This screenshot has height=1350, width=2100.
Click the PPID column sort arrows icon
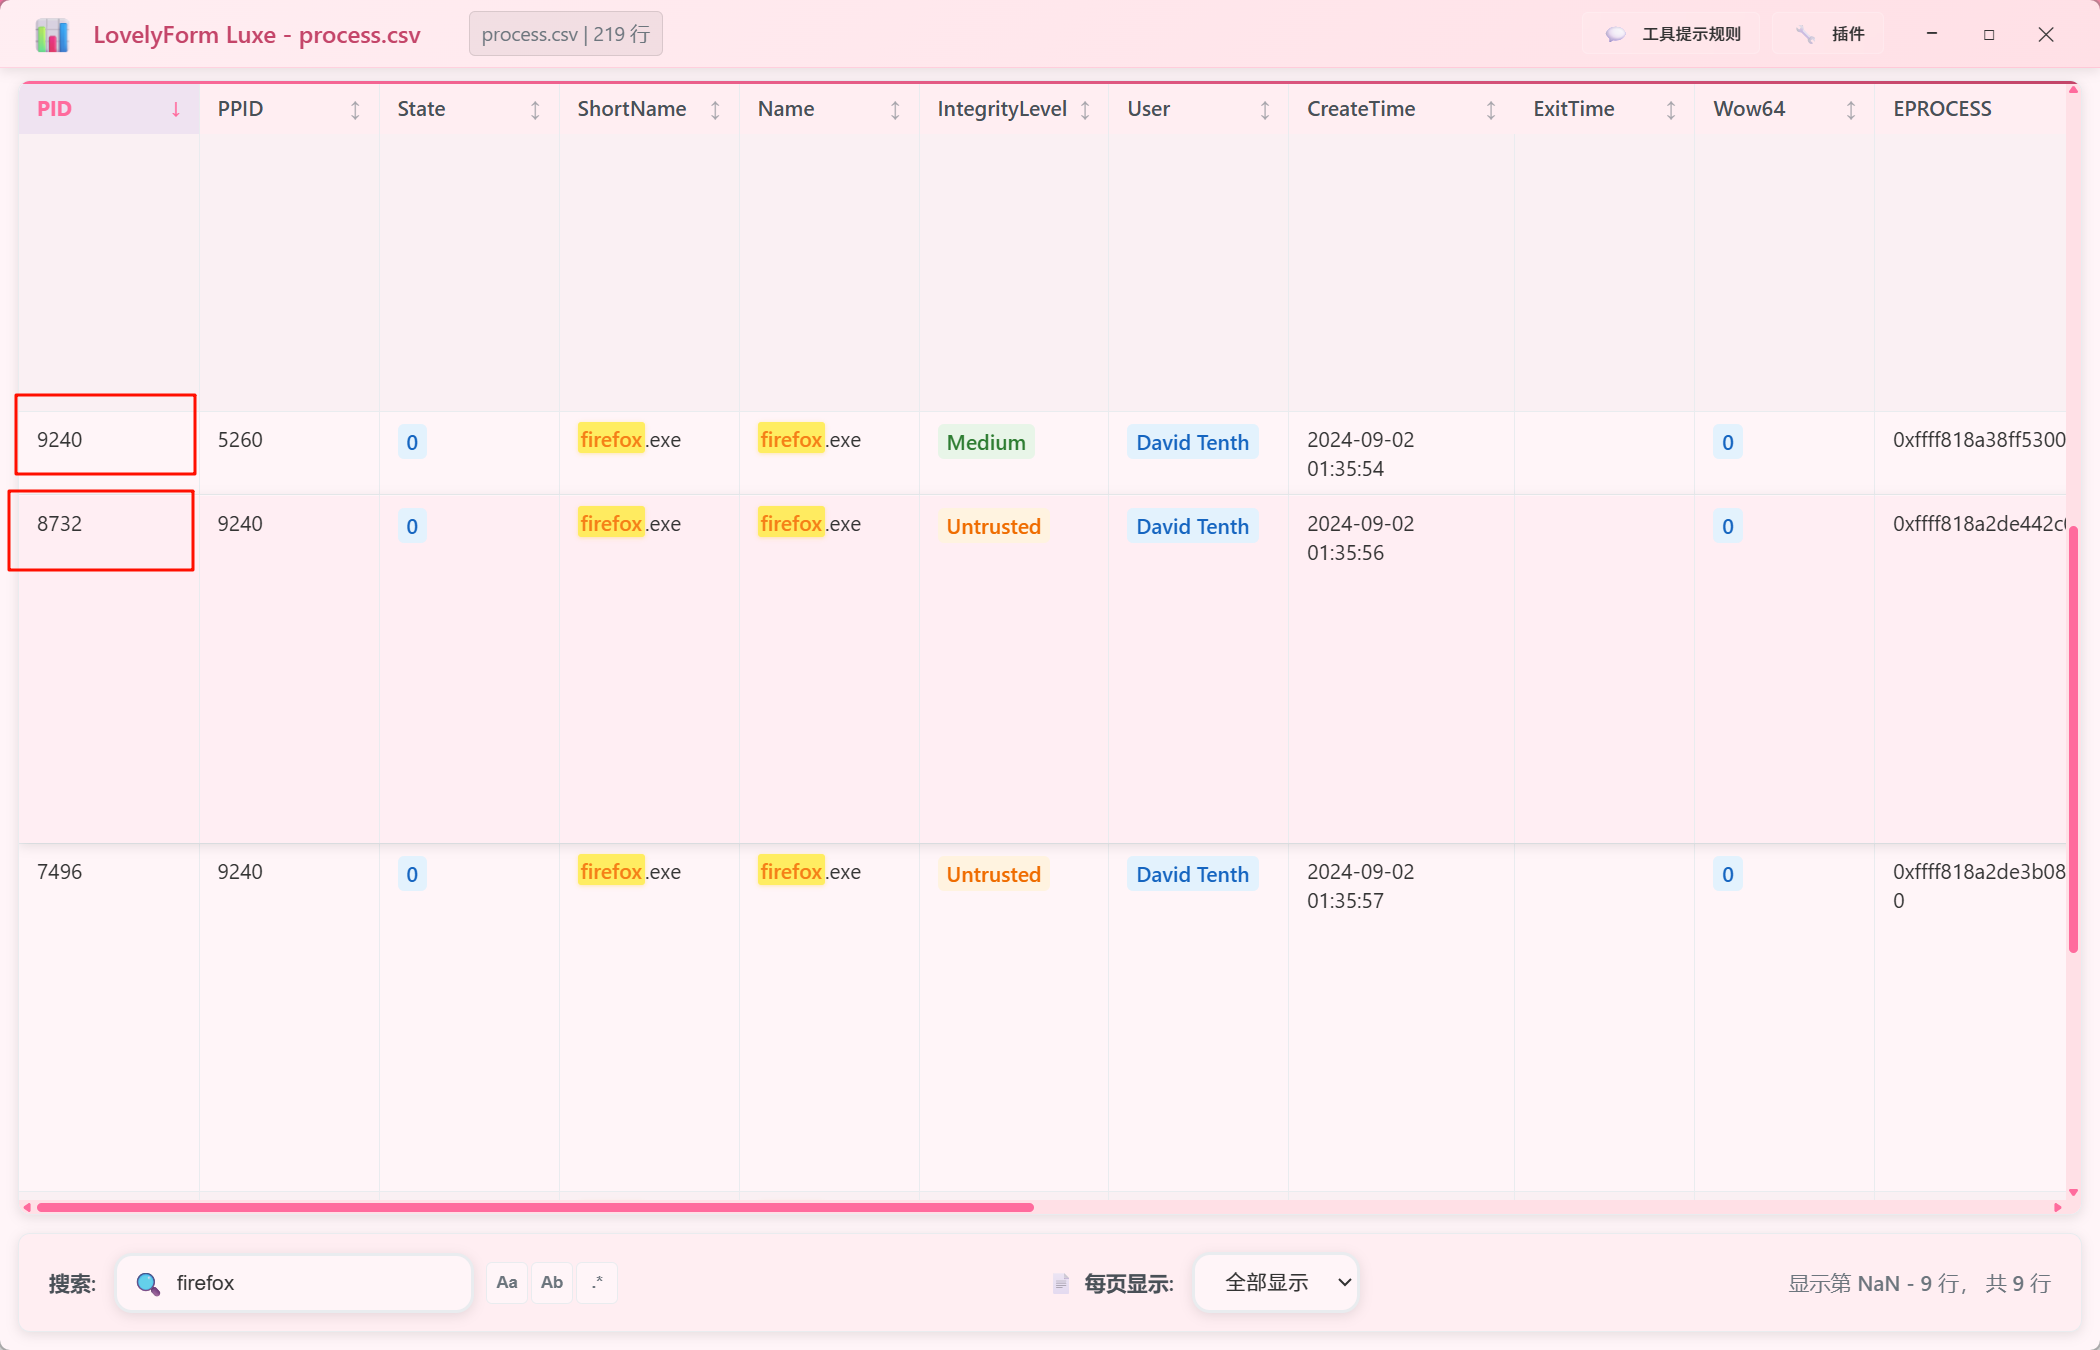pos(355,110)
